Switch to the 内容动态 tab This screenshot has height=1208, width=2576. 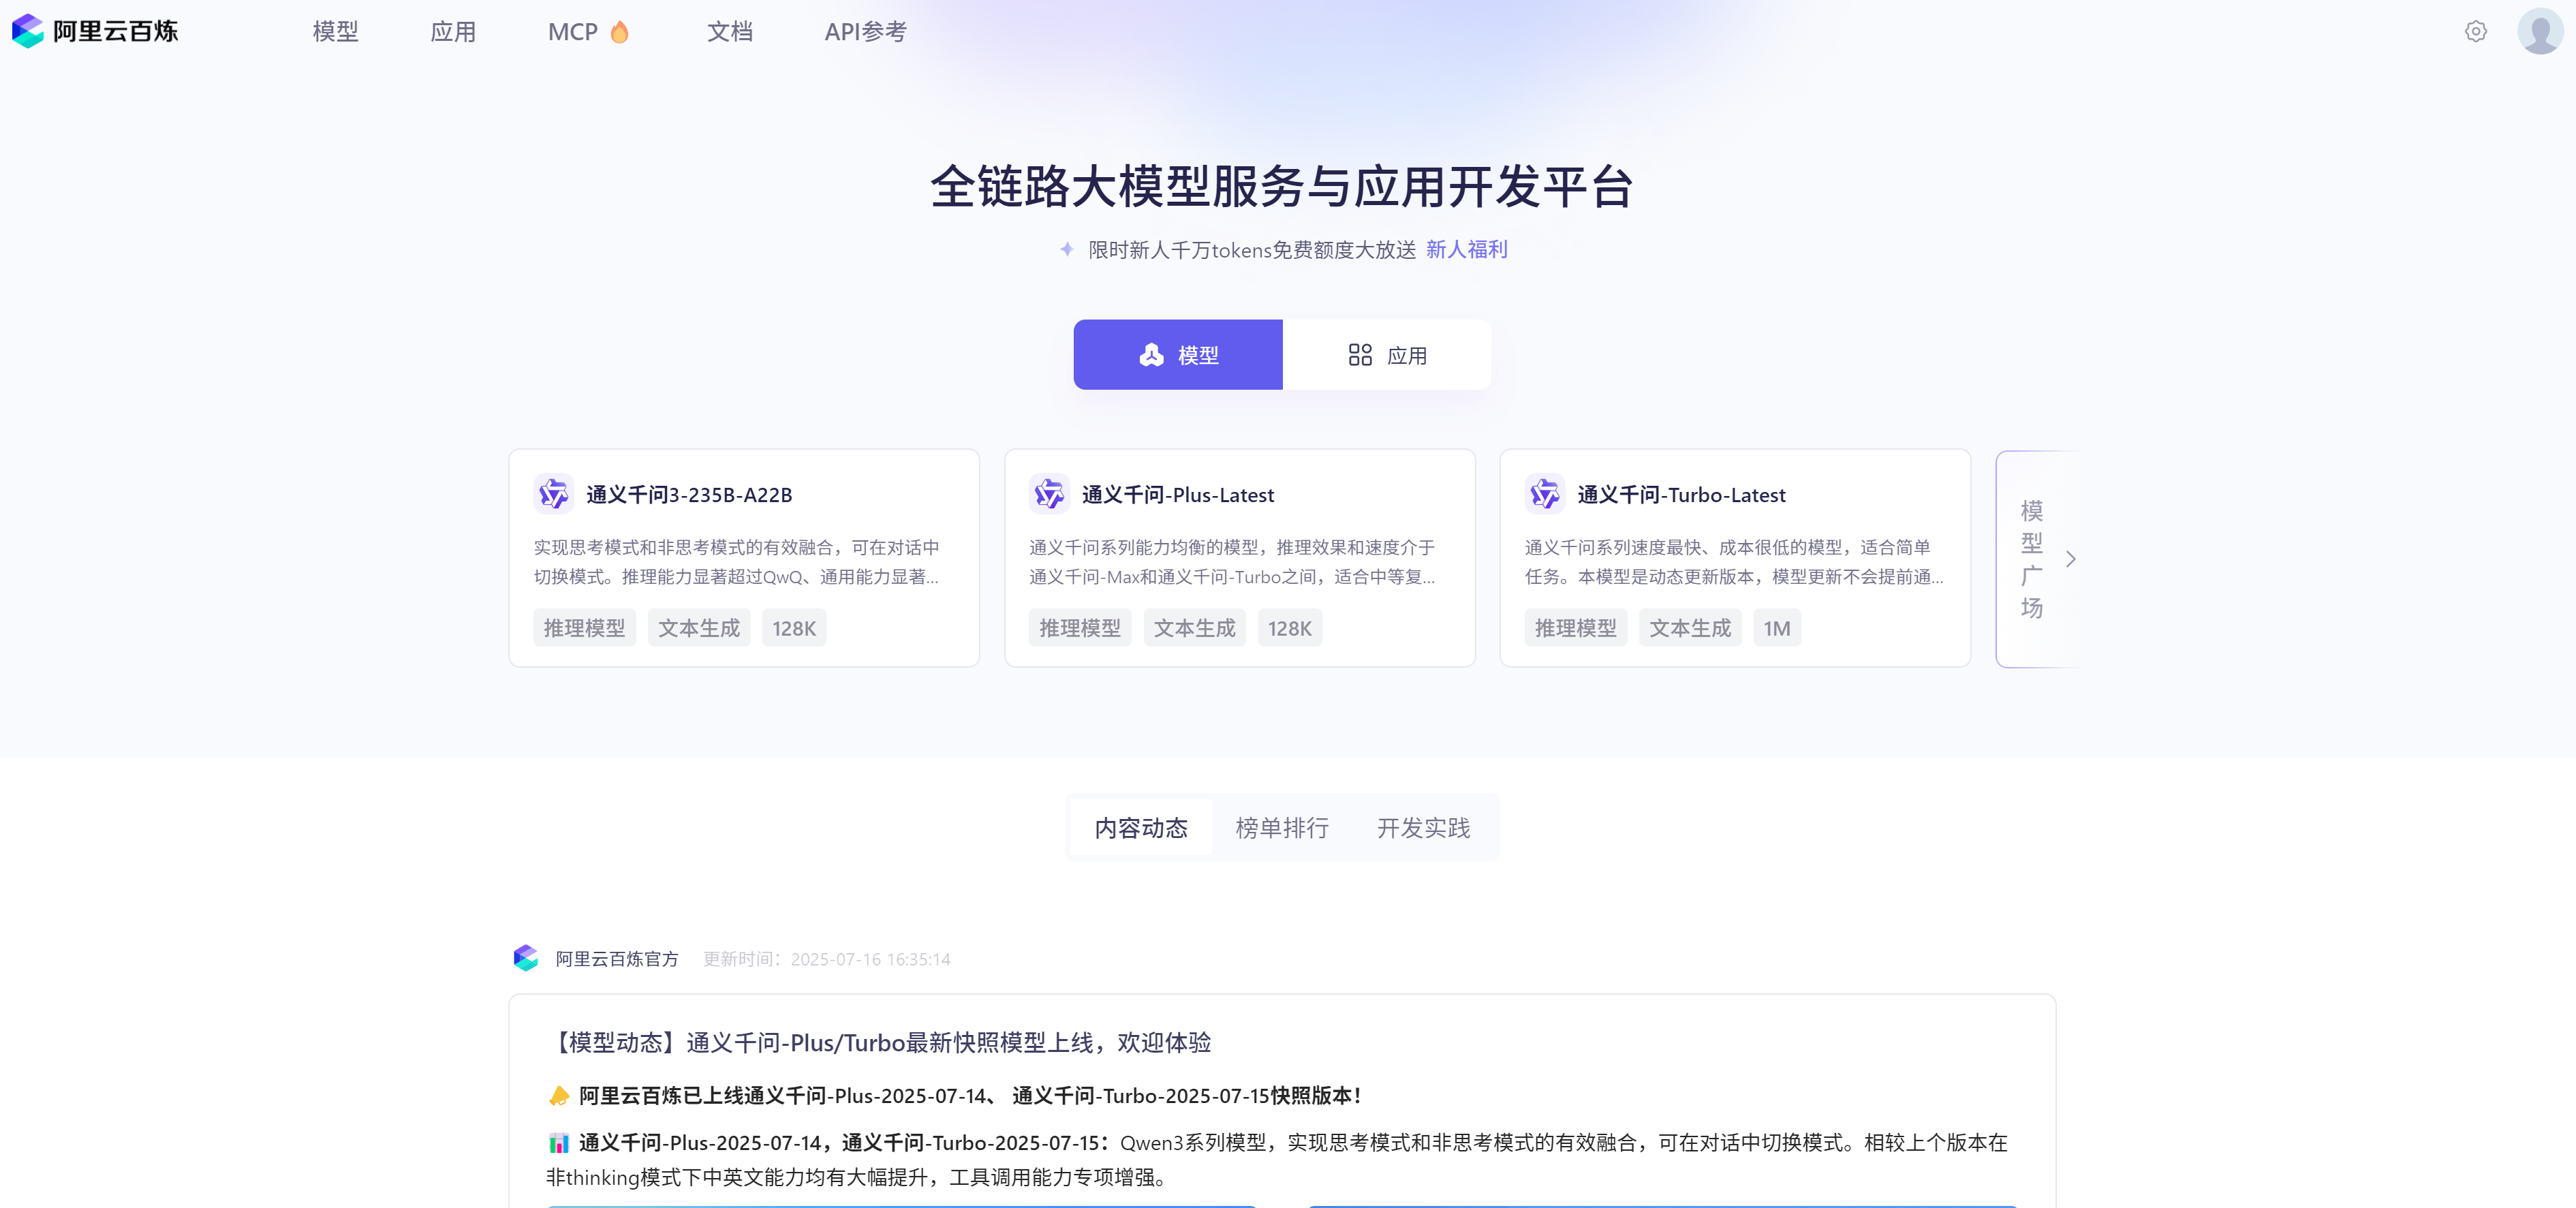tap(1141, 828)
